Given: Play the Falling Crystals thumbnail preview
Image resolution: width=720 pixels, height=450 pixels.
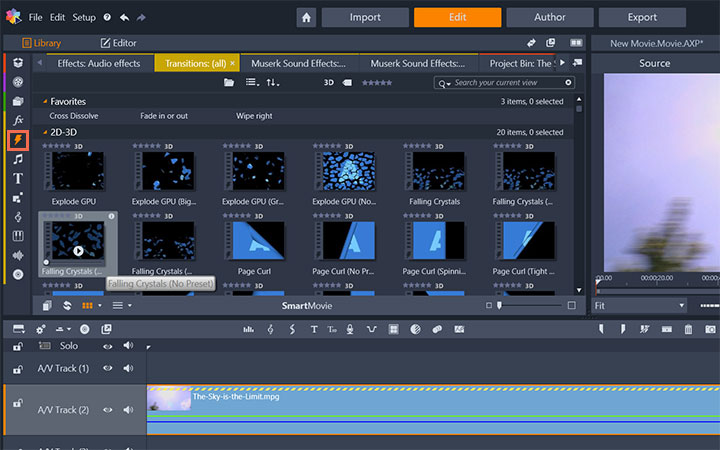Looking at the screenshot, I should tap(78, 251).
